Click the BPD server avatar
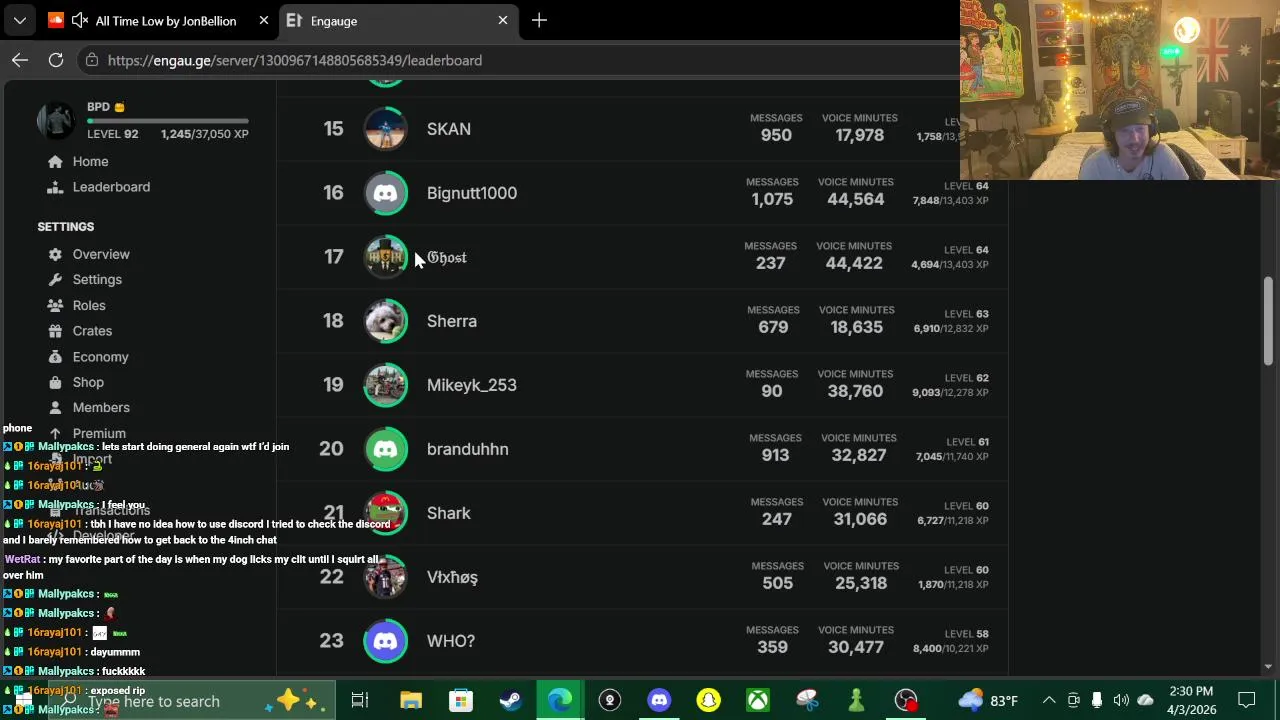This screenshot has width=1280, height=720. pos(56,120)
